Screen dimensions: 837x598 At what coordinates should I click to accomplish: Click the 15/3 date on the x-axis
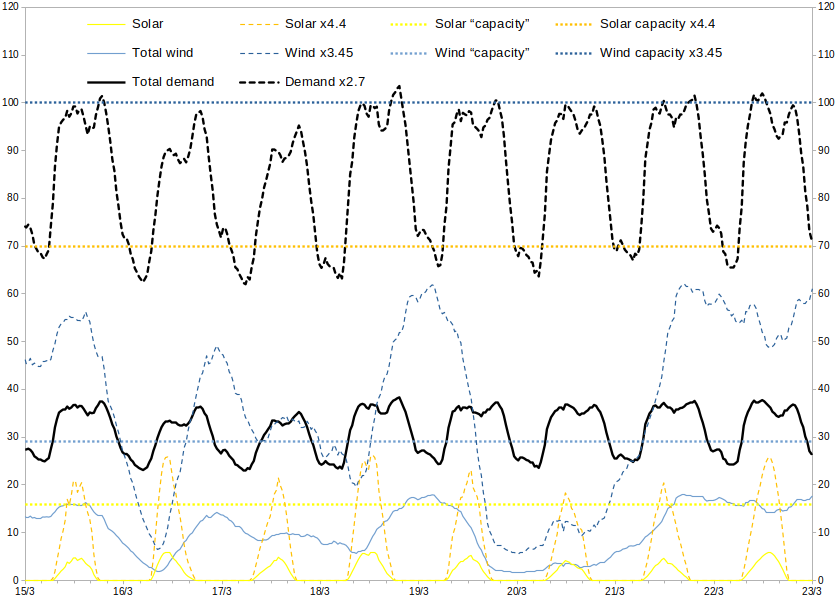pyautogui.click(x=25, y=590)
